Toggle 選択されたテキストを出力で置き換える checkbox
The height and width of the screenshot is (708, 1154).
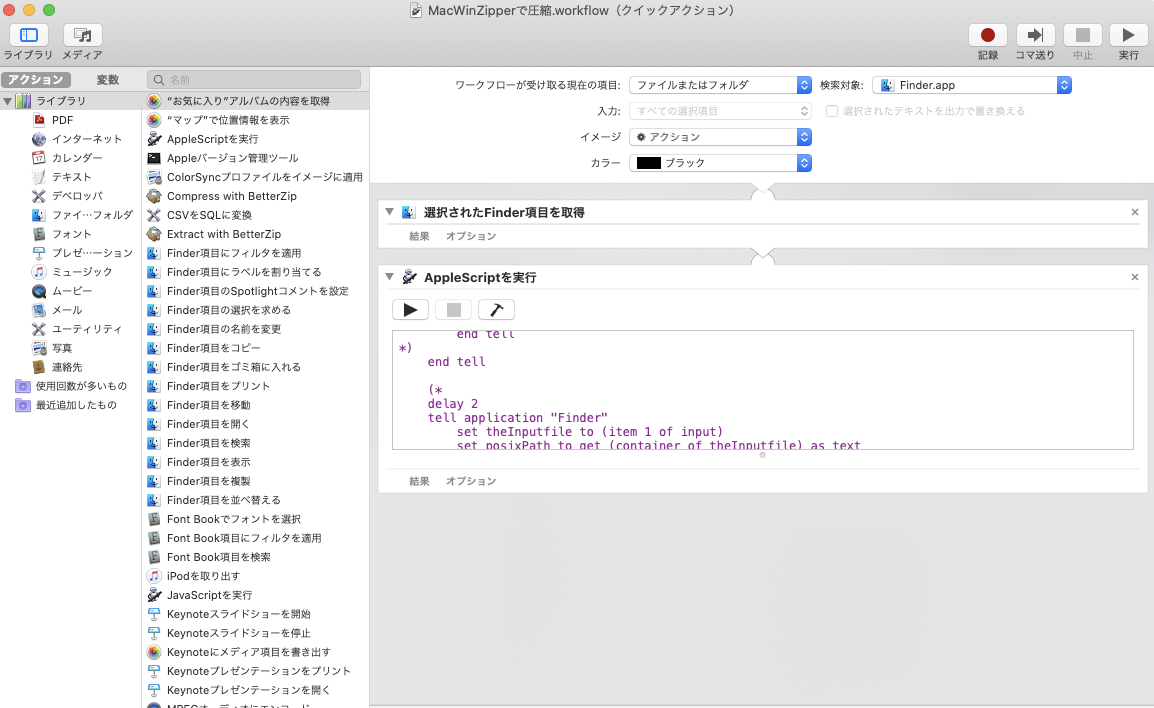point(832,111)
